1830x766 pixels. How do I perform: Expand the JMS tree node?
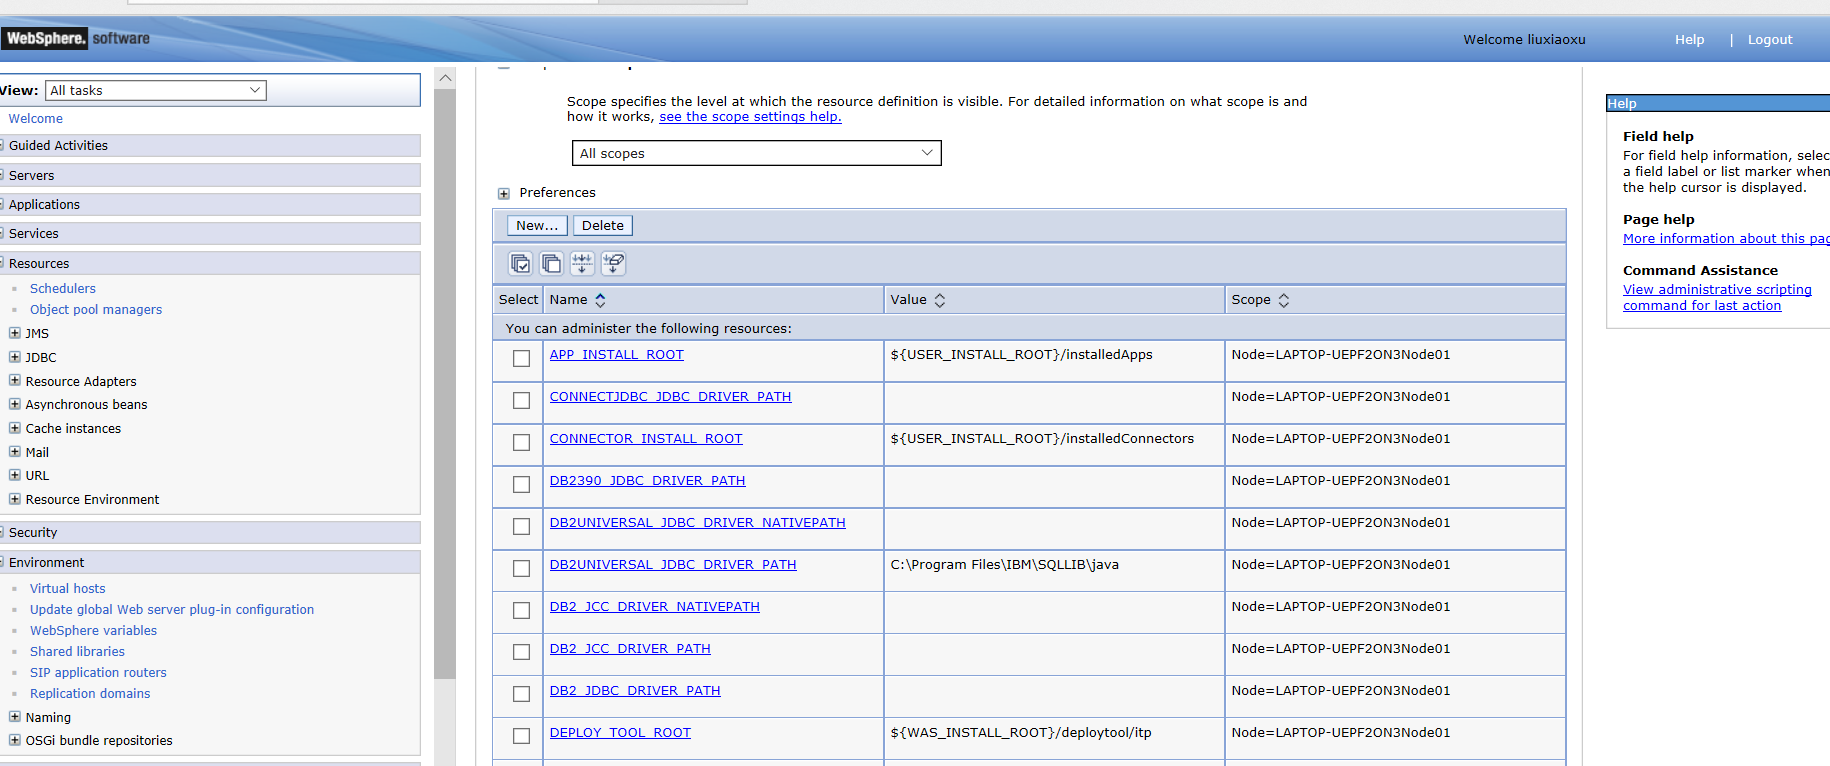[15, 333]
